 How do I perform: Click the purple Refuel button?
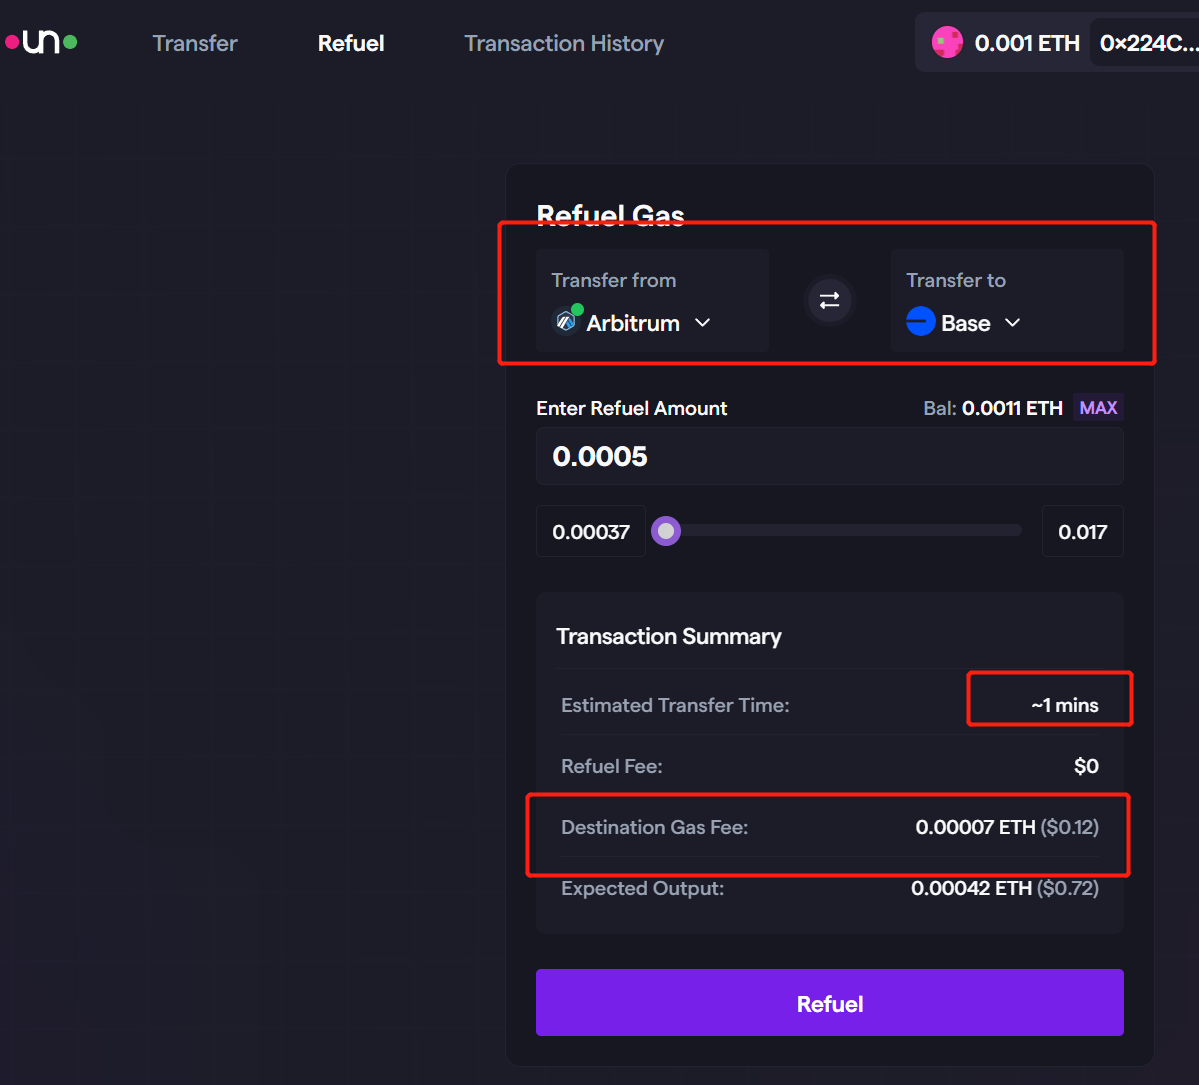830,1003
